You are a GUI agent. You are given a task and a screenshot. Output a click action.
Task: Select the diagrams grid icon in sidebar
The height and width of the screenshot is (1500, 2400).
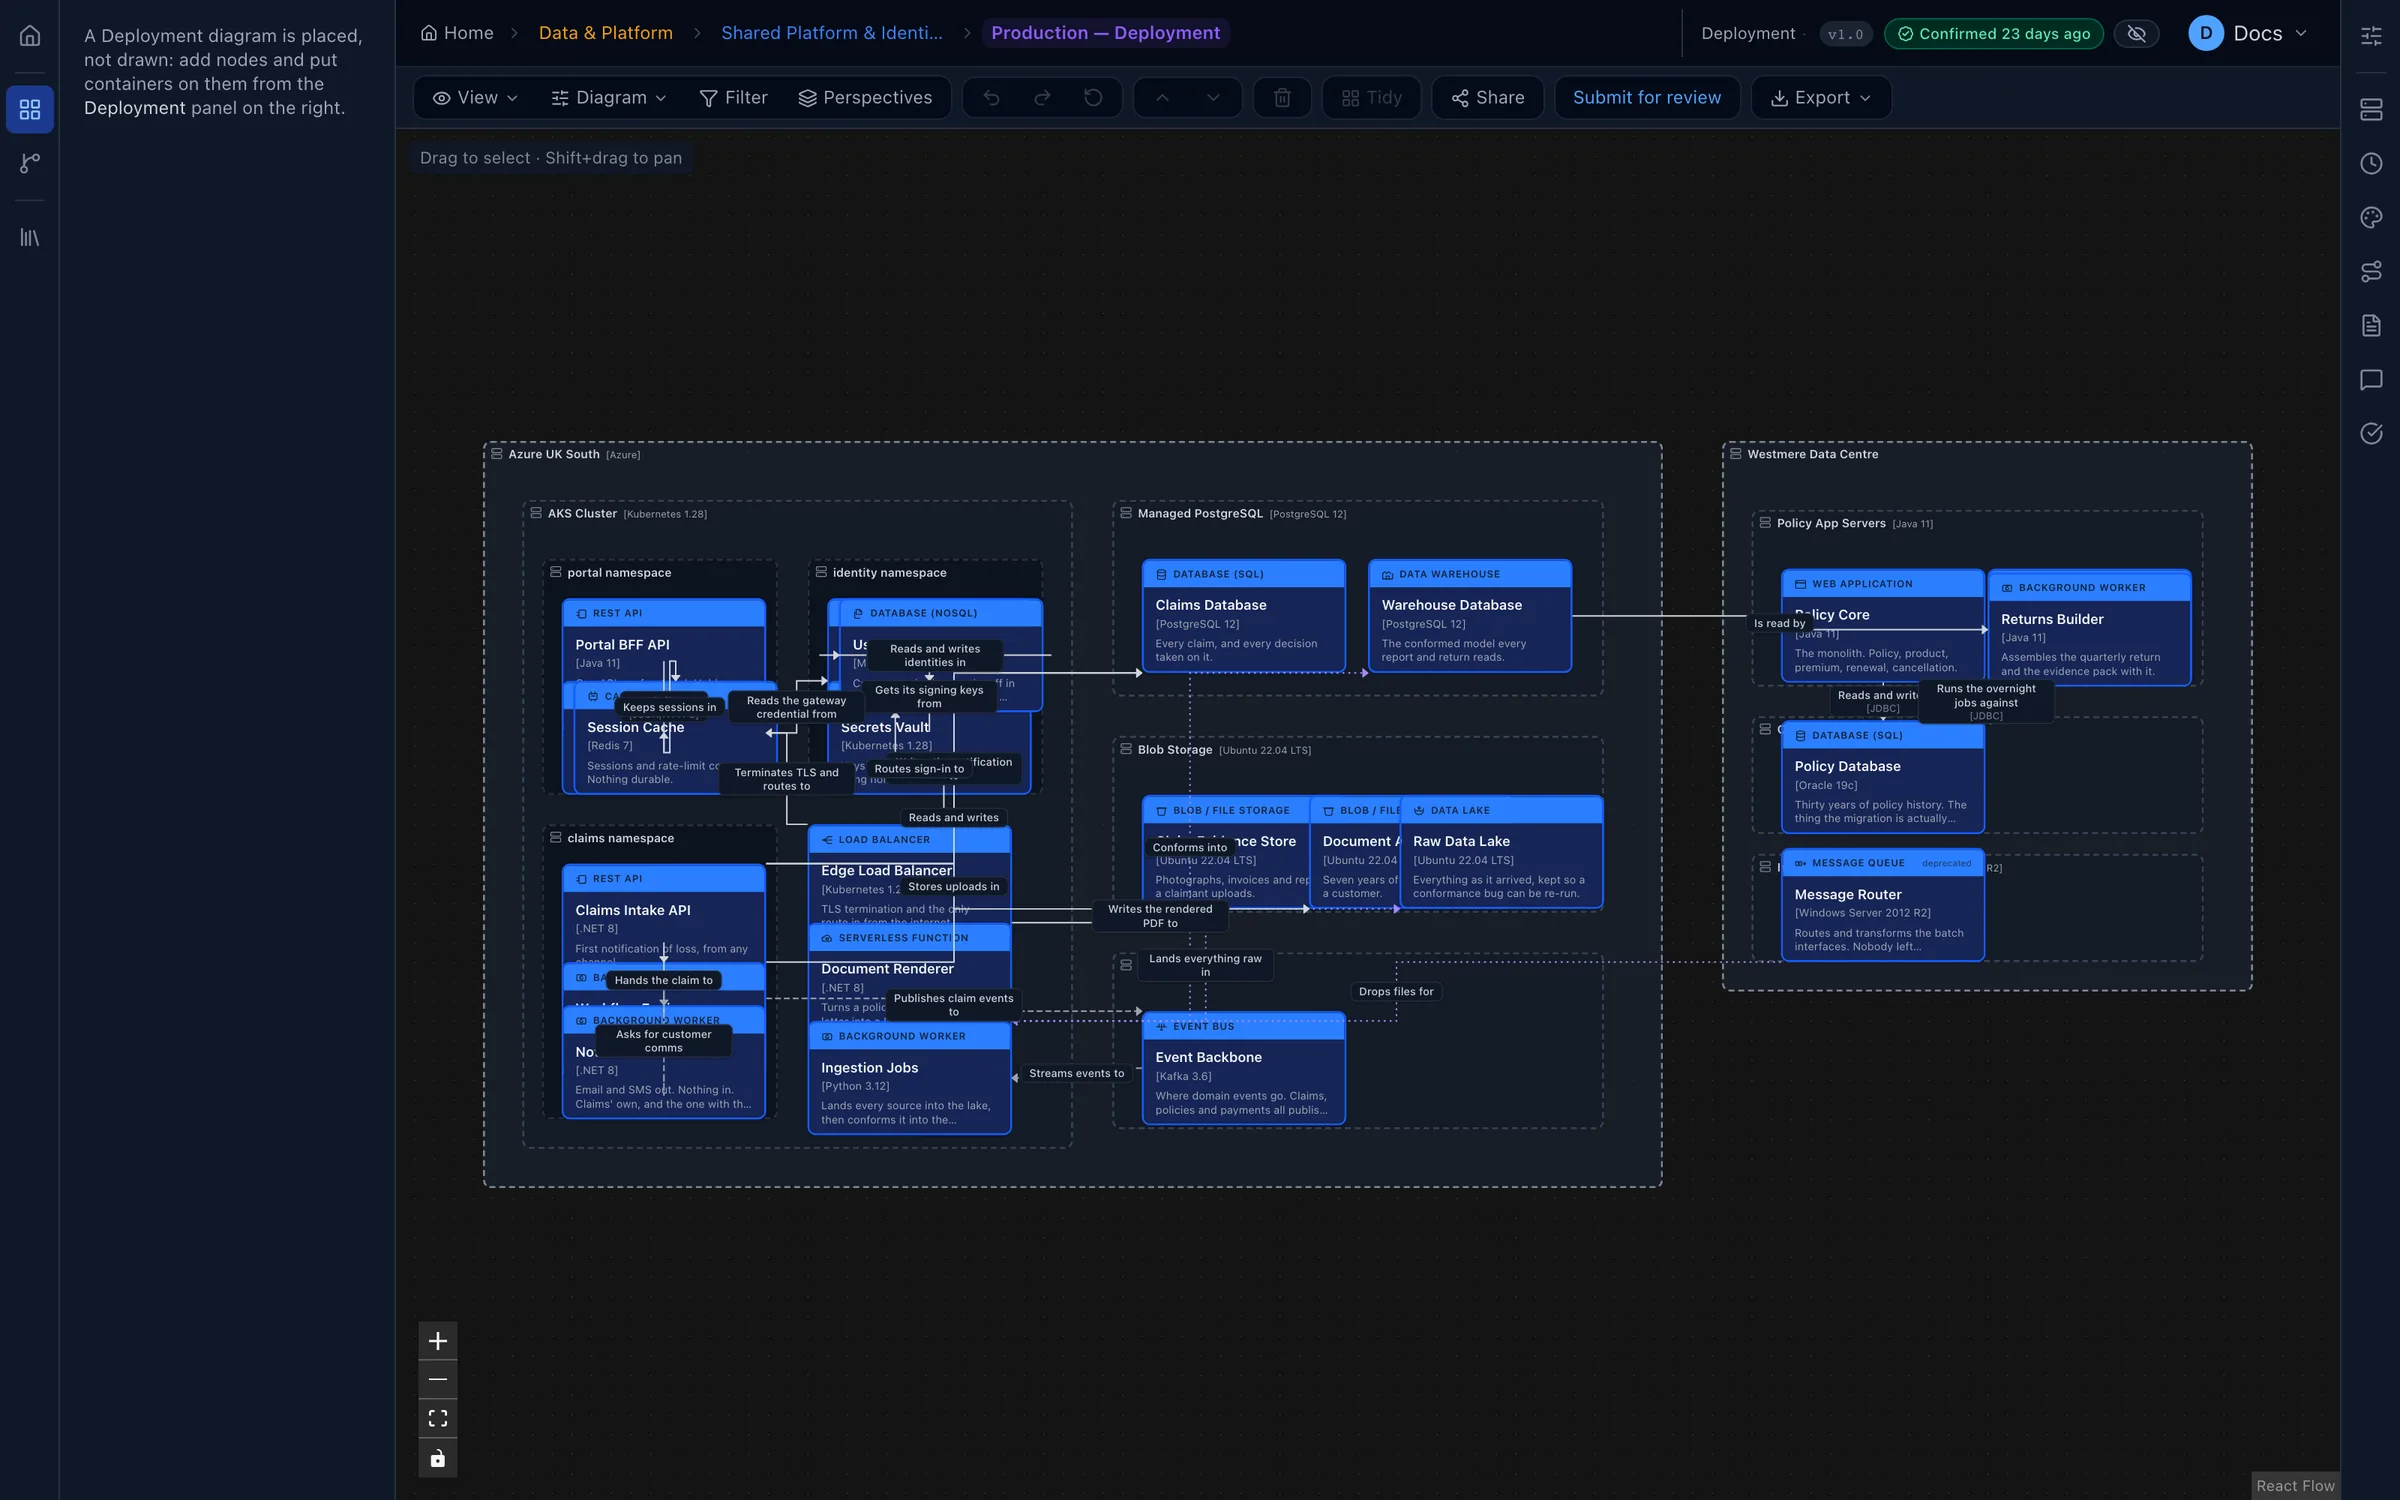click(x=30, y=109)
